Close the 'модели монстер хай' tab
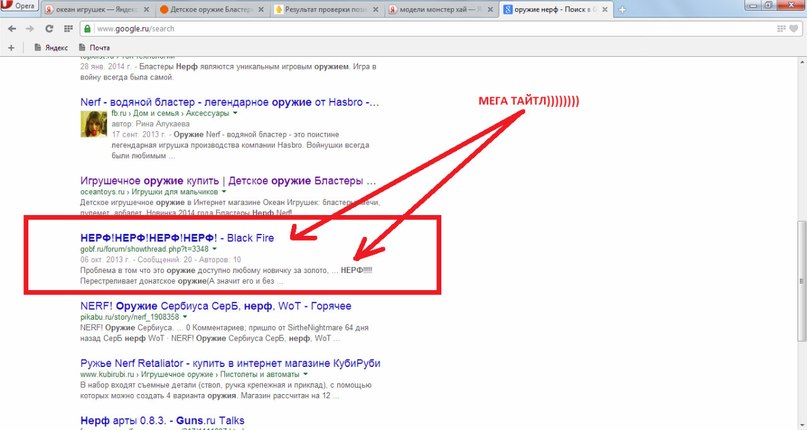 click(490, 10)
